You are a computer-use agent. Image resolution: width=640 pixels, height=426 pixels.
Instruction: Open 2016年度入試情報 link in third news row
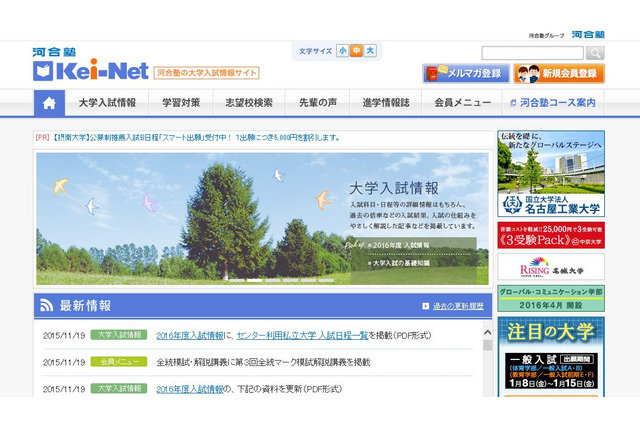pyautogui.click(x=190, y=389)
